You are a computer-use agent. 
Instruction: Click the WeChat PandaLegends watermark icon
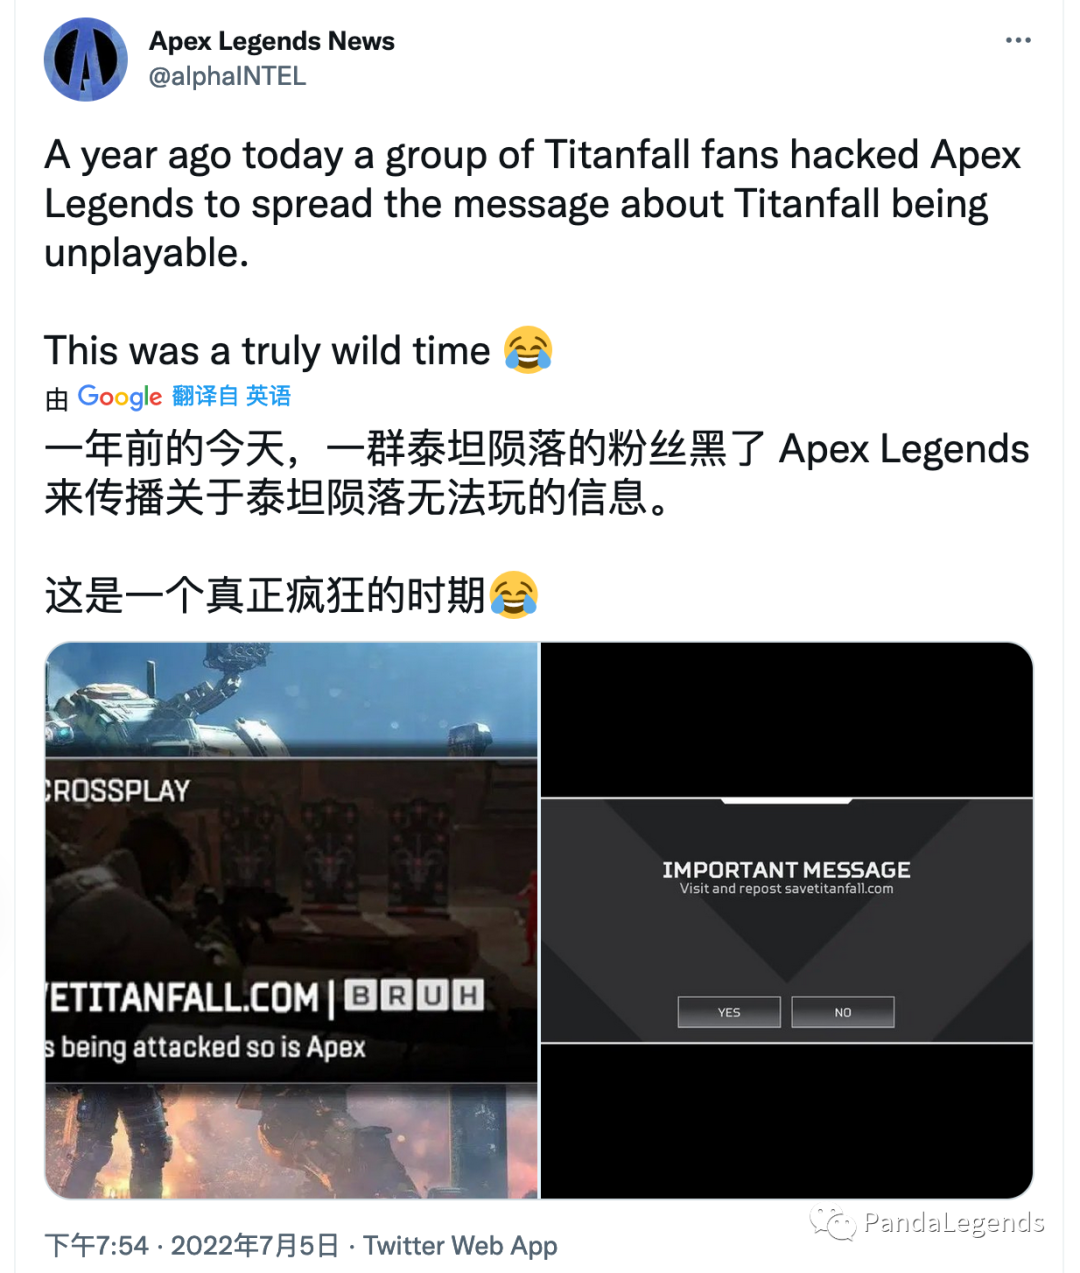click(x=833, y=1222)
